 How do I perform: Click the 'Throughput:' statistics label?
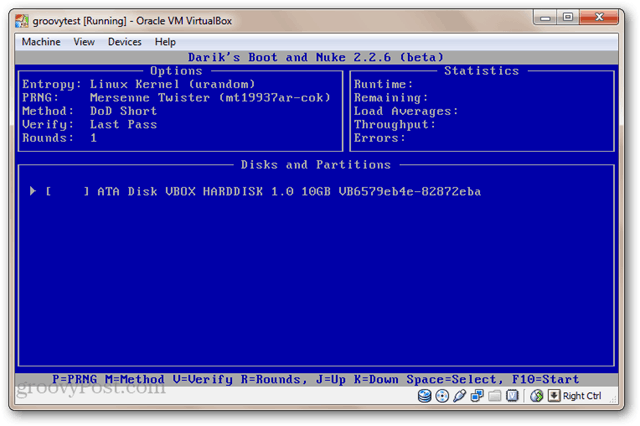pyautogui.click(x=395, y=124)
